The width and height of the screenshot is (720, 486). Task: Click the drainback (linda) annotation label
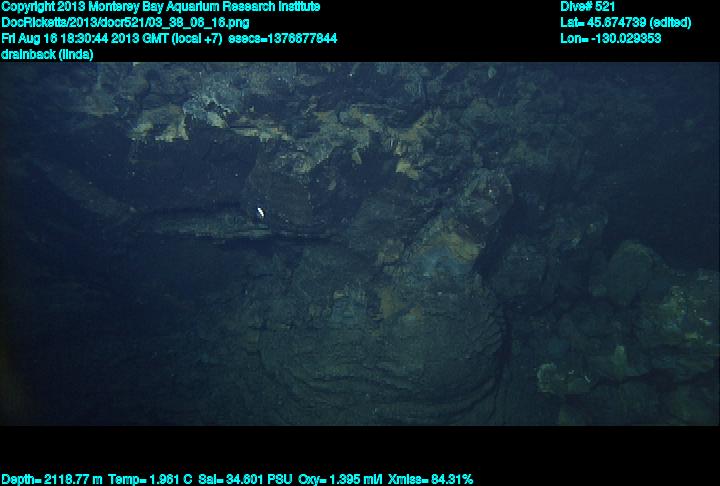pyautogui.click(x=48, y=55)
